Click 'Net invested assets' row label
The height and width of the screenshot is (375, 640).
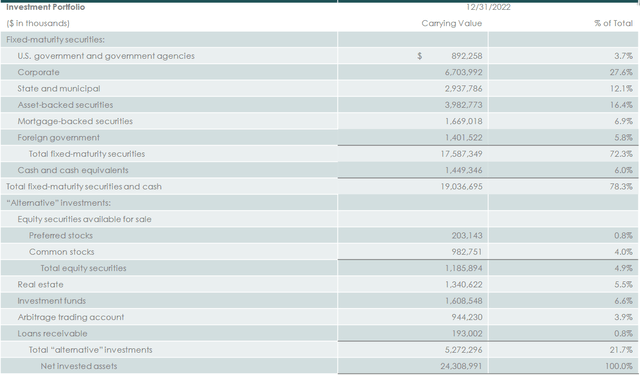coord(78,366)
